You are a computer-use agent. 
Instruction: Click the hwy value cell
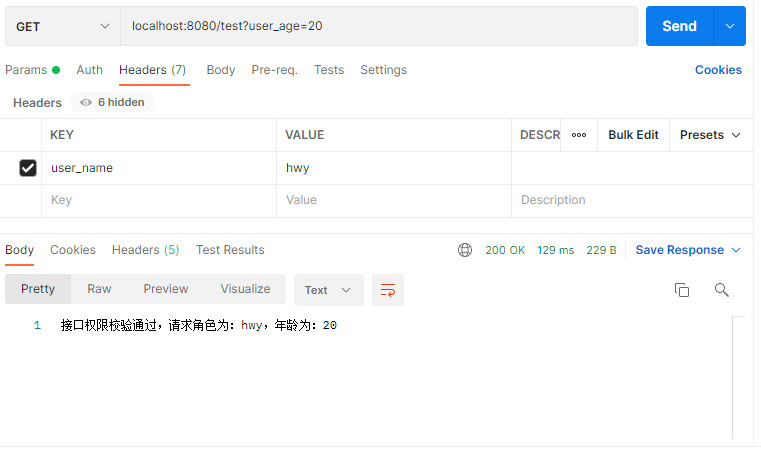(x=394, y=168)
